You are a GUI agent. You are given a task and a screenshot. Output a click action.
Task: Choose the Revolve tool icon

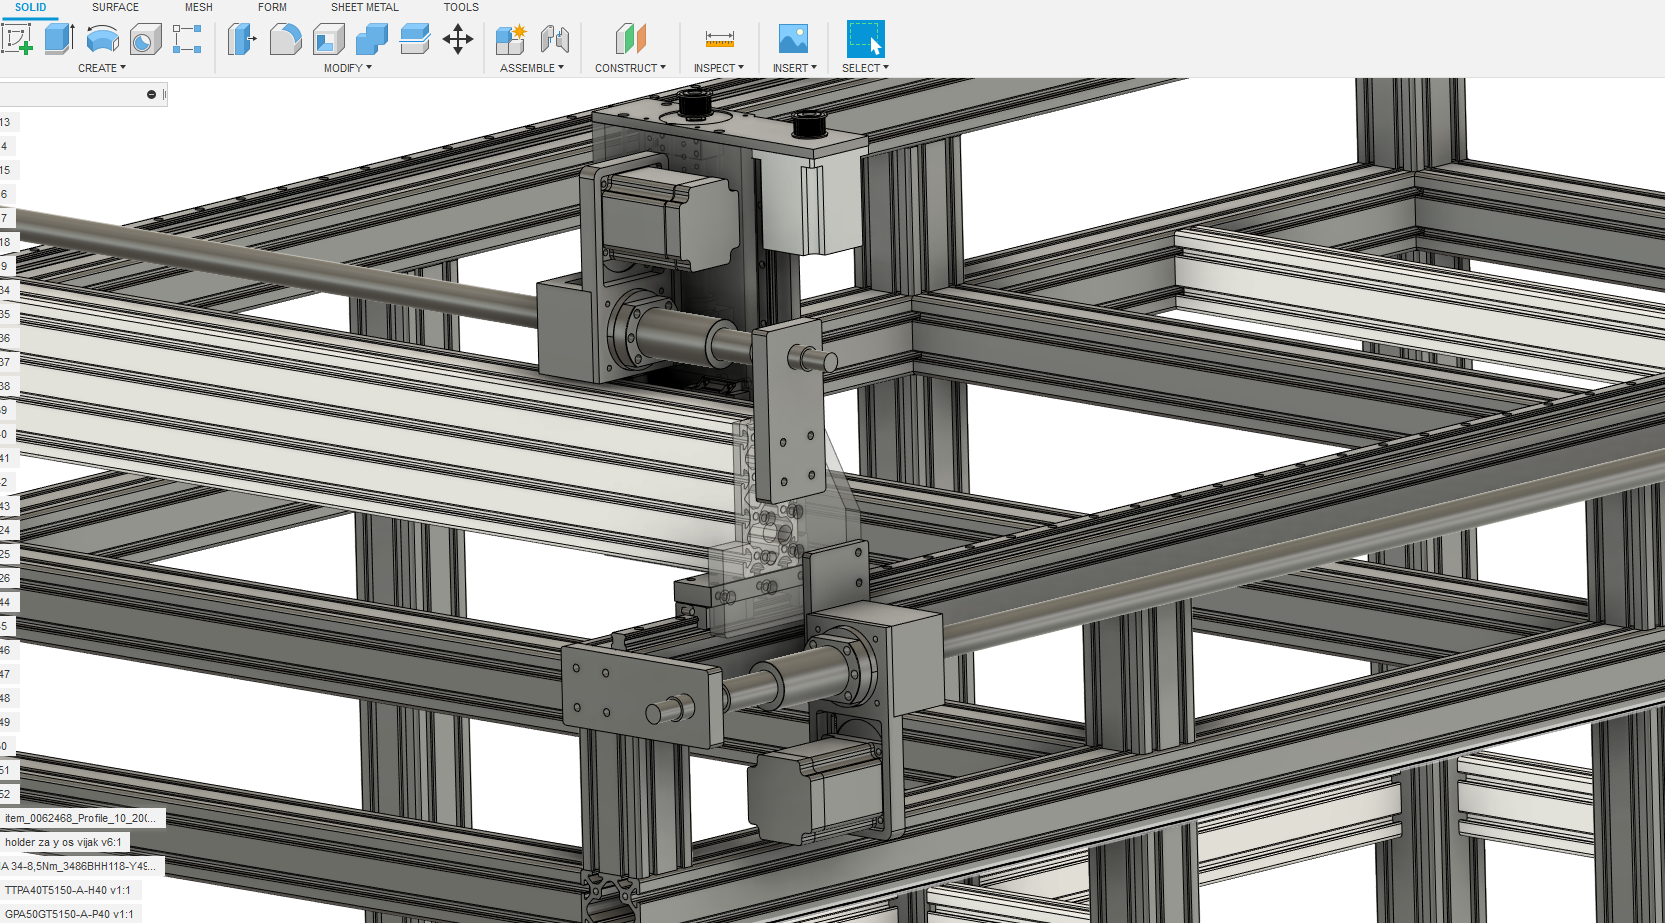[102, 39]
